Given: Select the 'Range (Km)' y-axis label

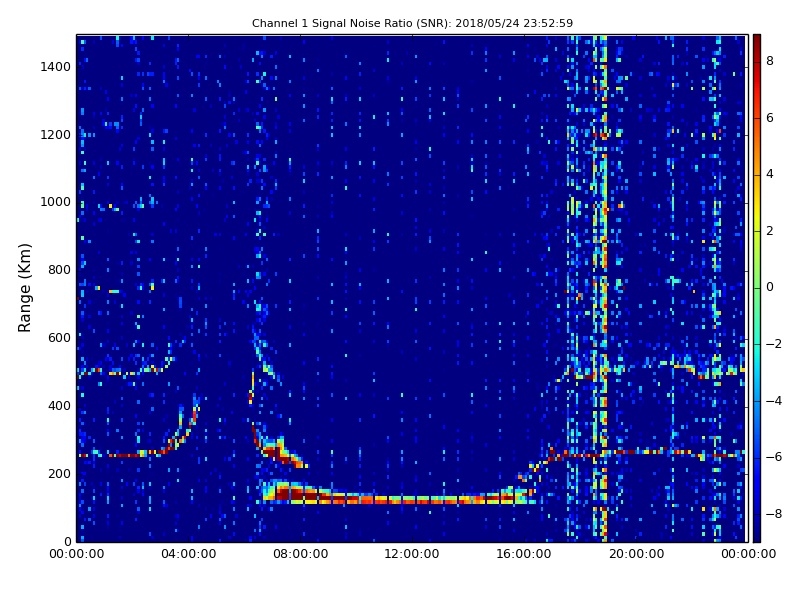Looking at the screenshot, I should 24,288.
